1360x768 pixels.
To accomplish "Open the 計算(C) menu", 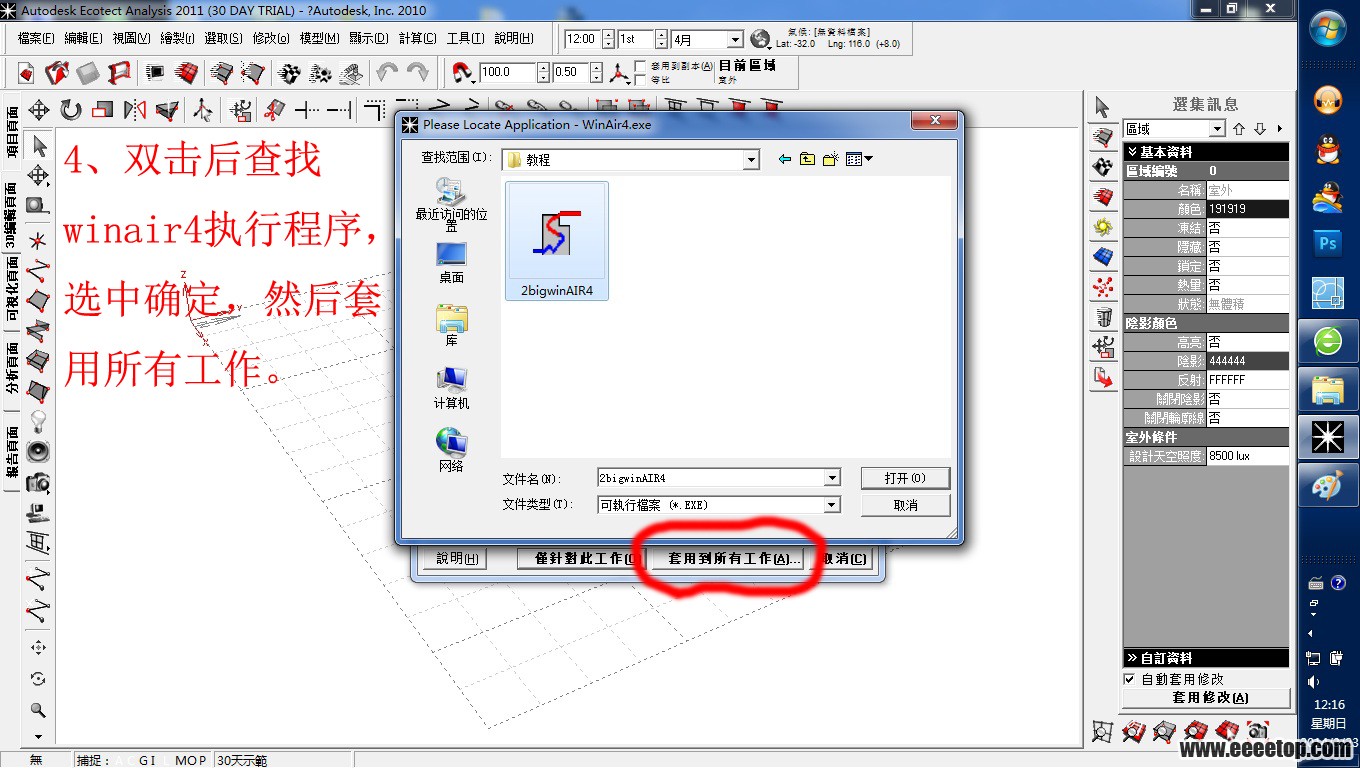I will point(417,38).
